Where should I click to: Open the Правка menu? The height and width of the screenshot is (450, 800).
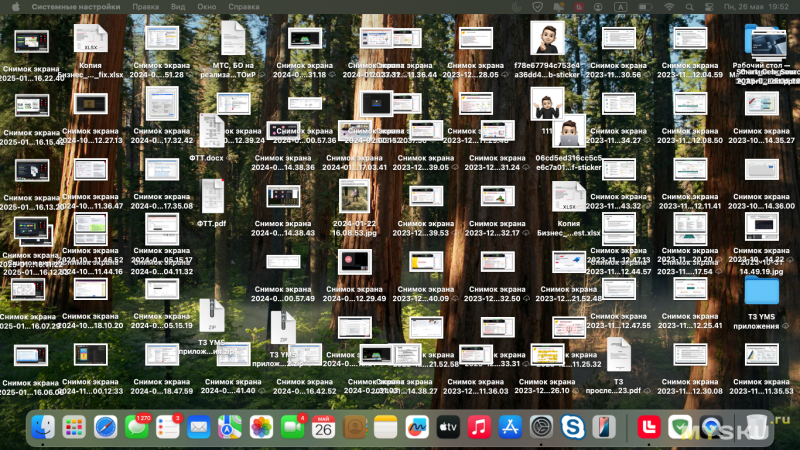point(145,7)
